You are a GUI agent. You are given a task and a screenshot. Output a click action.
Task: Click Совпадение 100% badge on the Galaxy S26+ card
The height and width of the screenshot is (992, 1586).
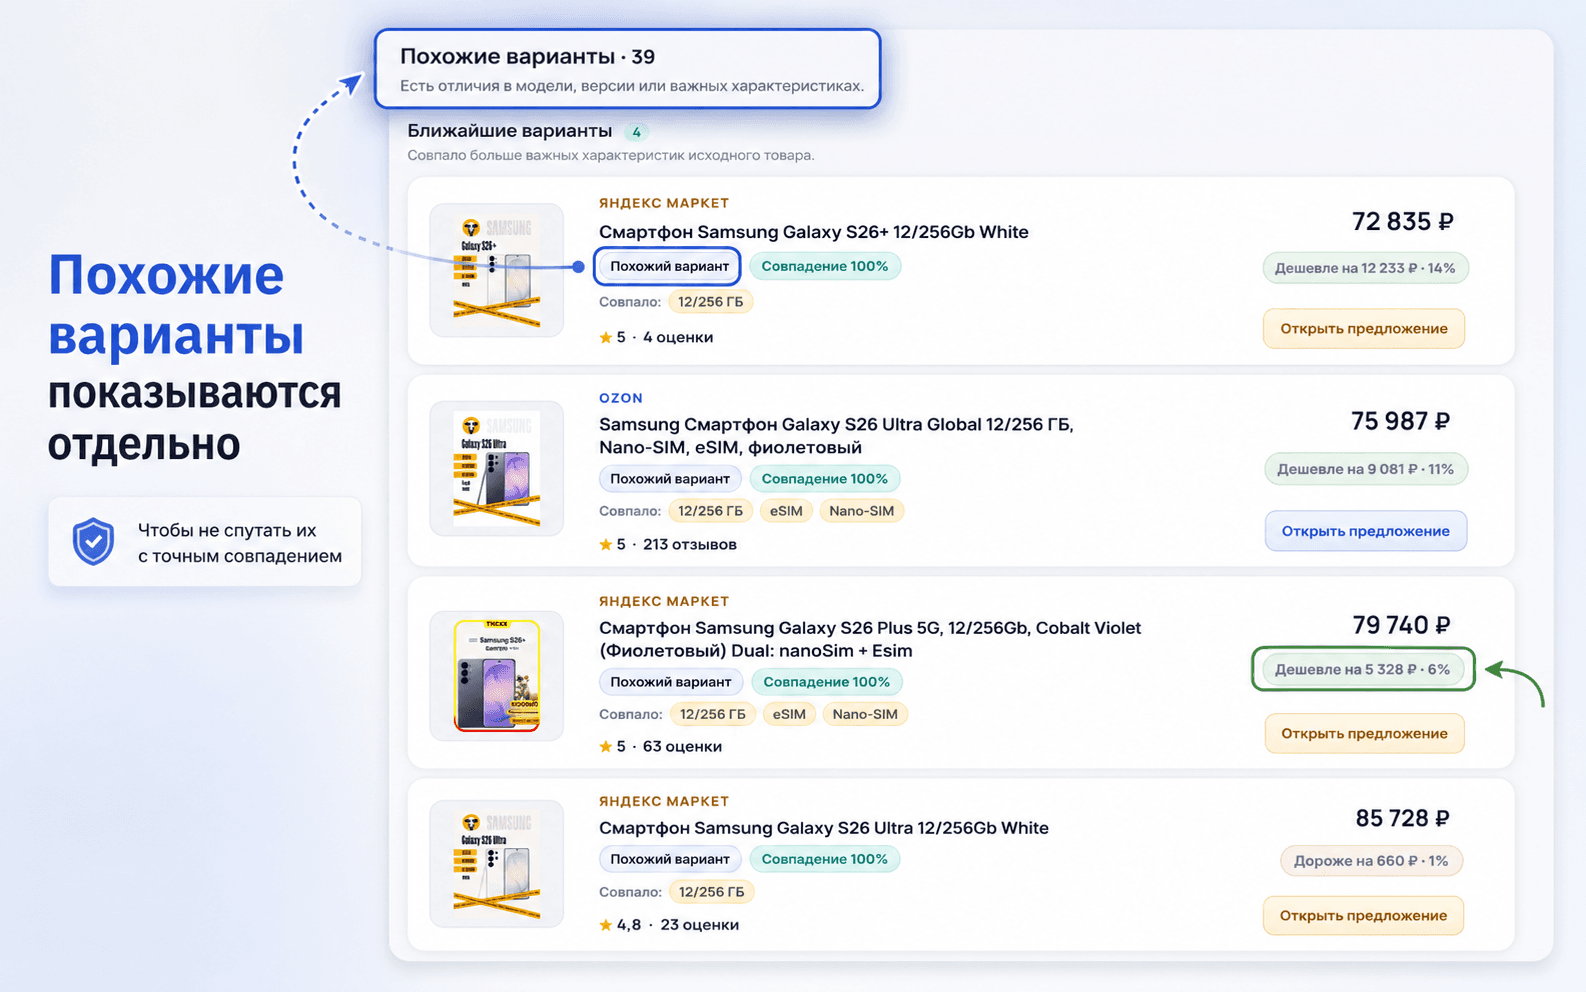[825, 267]
